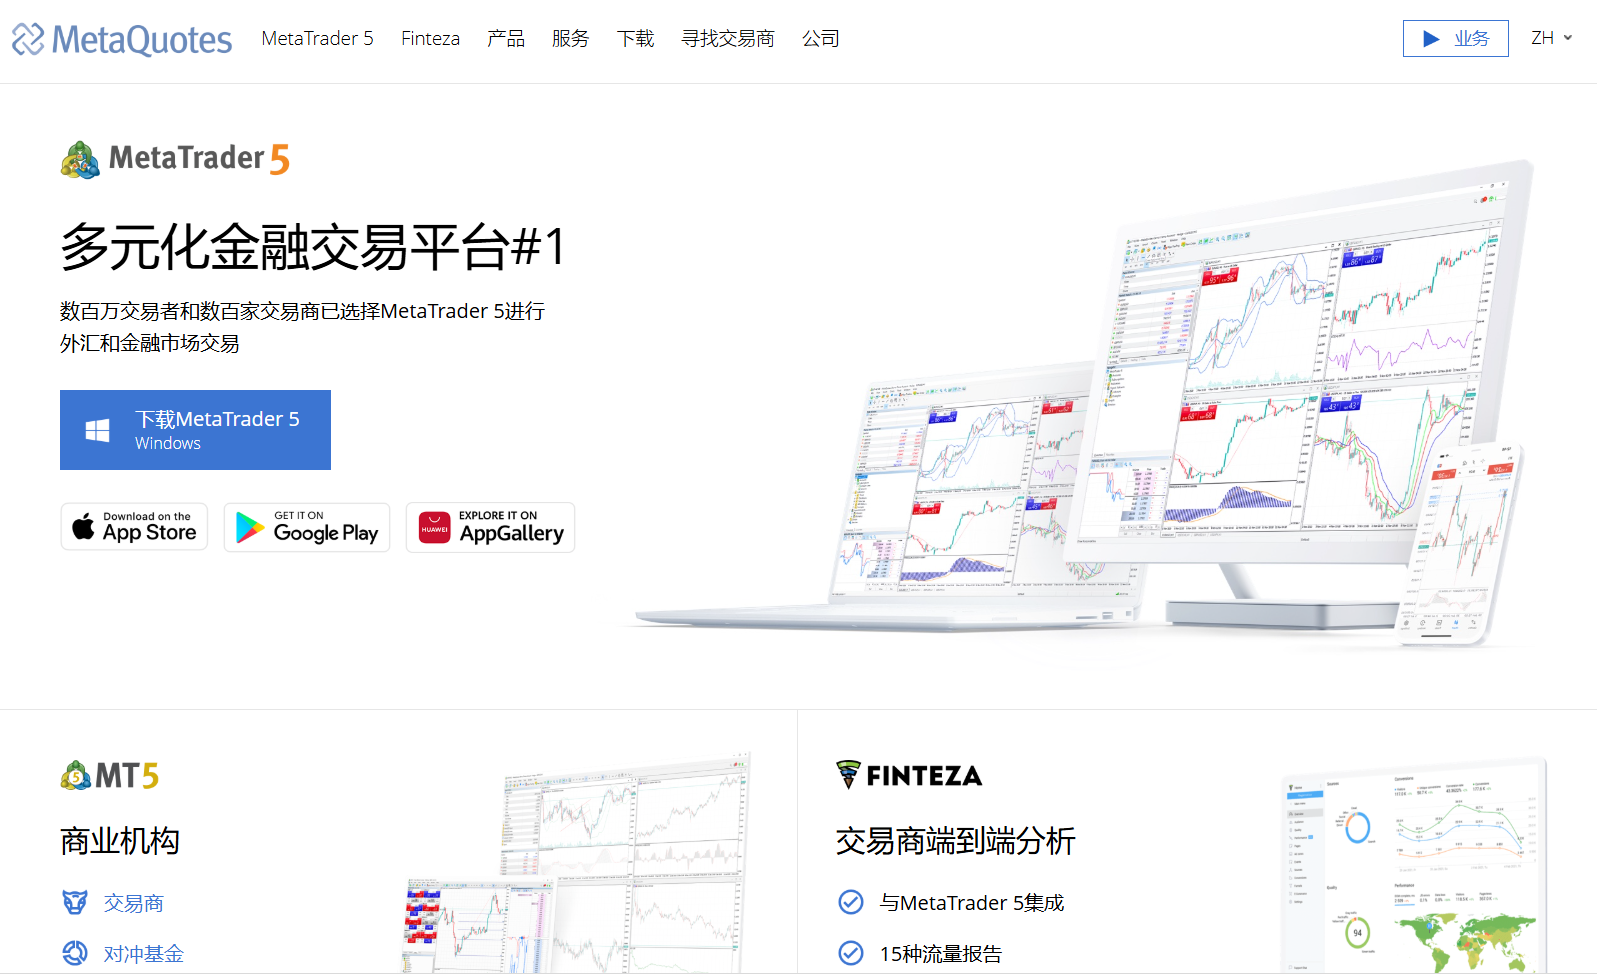Viewport: 1597px width, 975px height.
Task: Click the Apple logo icon
Action: point(84,527)
